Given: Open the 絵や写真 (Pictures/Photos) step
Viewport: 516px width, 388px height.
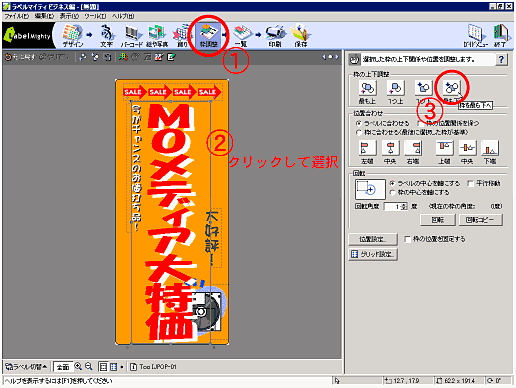Looking at the screenshot, I should [x=157, y=36].
